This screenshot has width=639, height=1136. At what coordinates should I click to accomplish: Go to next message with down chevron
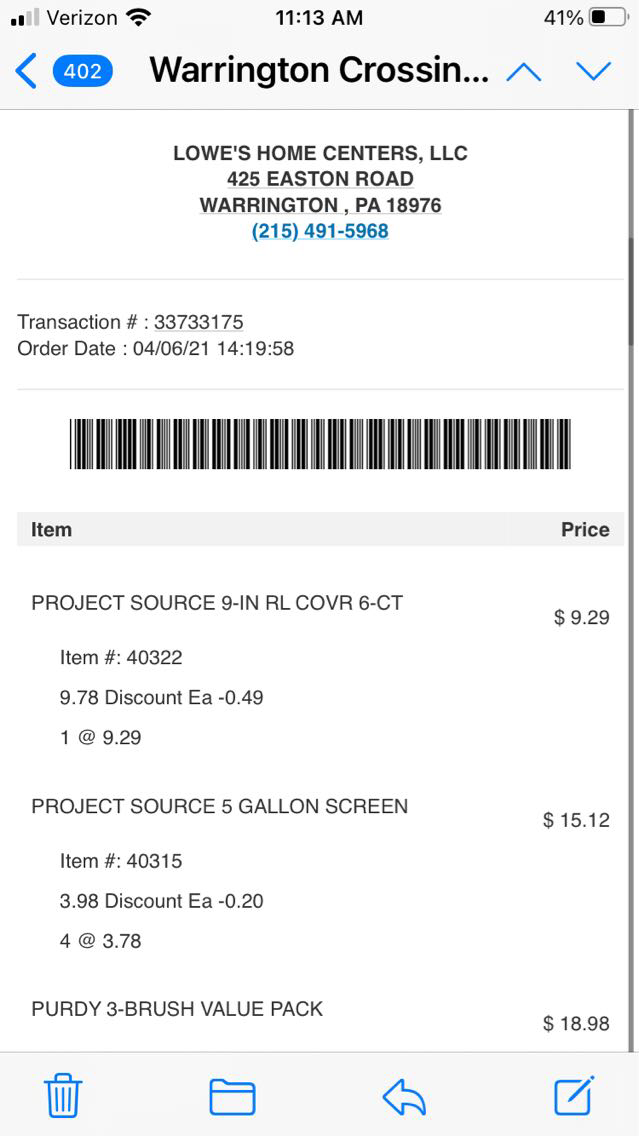593,71
